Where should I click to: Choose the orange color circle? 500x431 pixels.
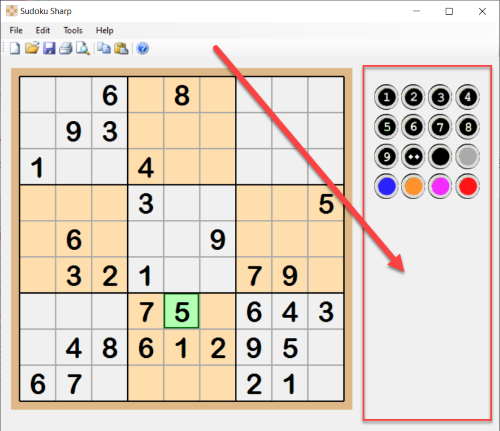pyautogui.click(x=413, y=186)
